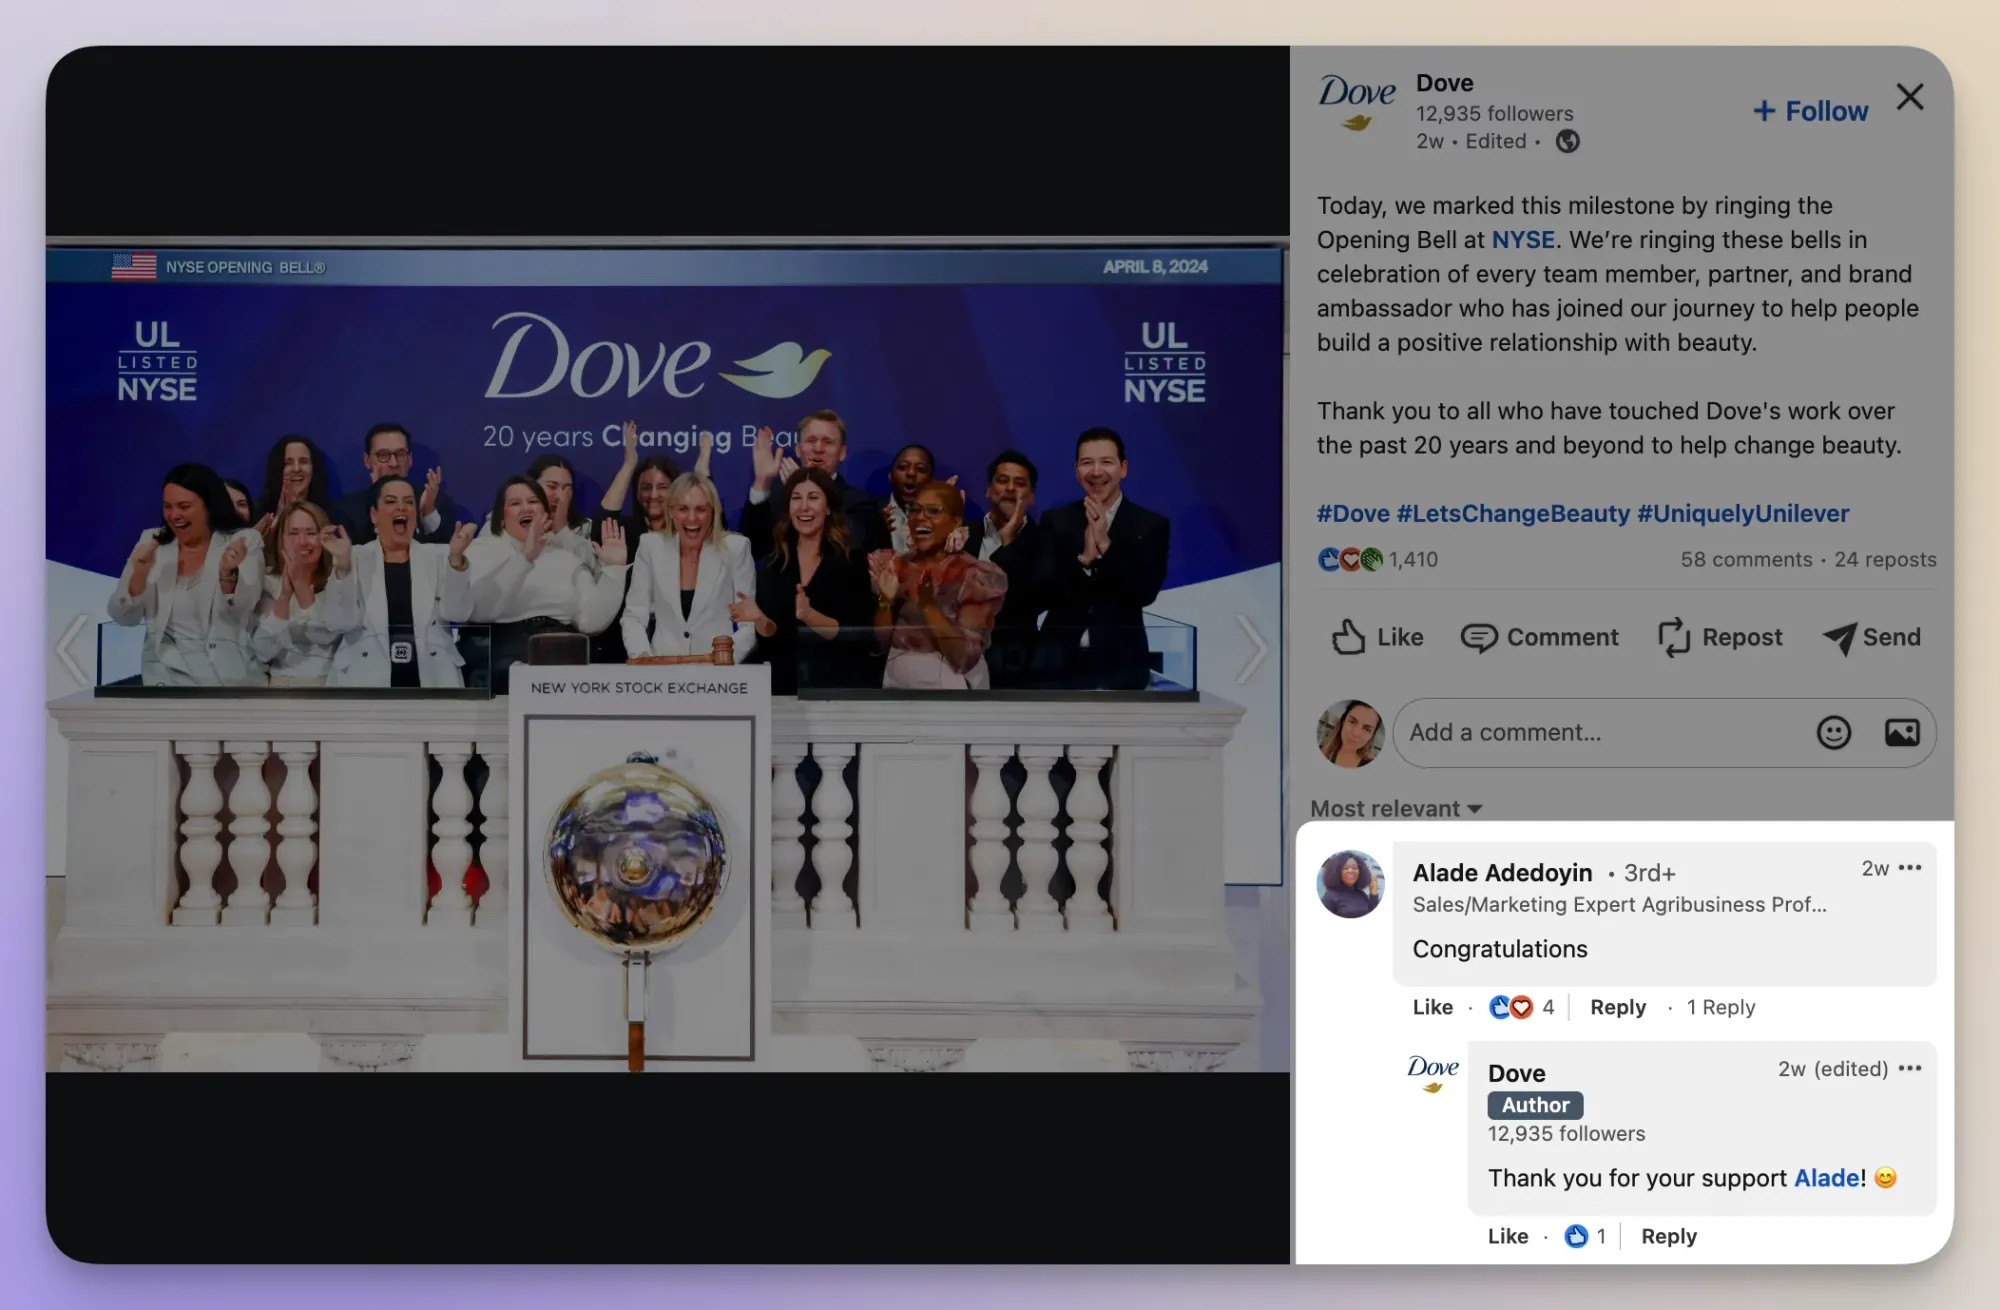Expand the Most relevant sort dropdown
This screenshot has width=2000, height=1310.
tap(1396, 808)
